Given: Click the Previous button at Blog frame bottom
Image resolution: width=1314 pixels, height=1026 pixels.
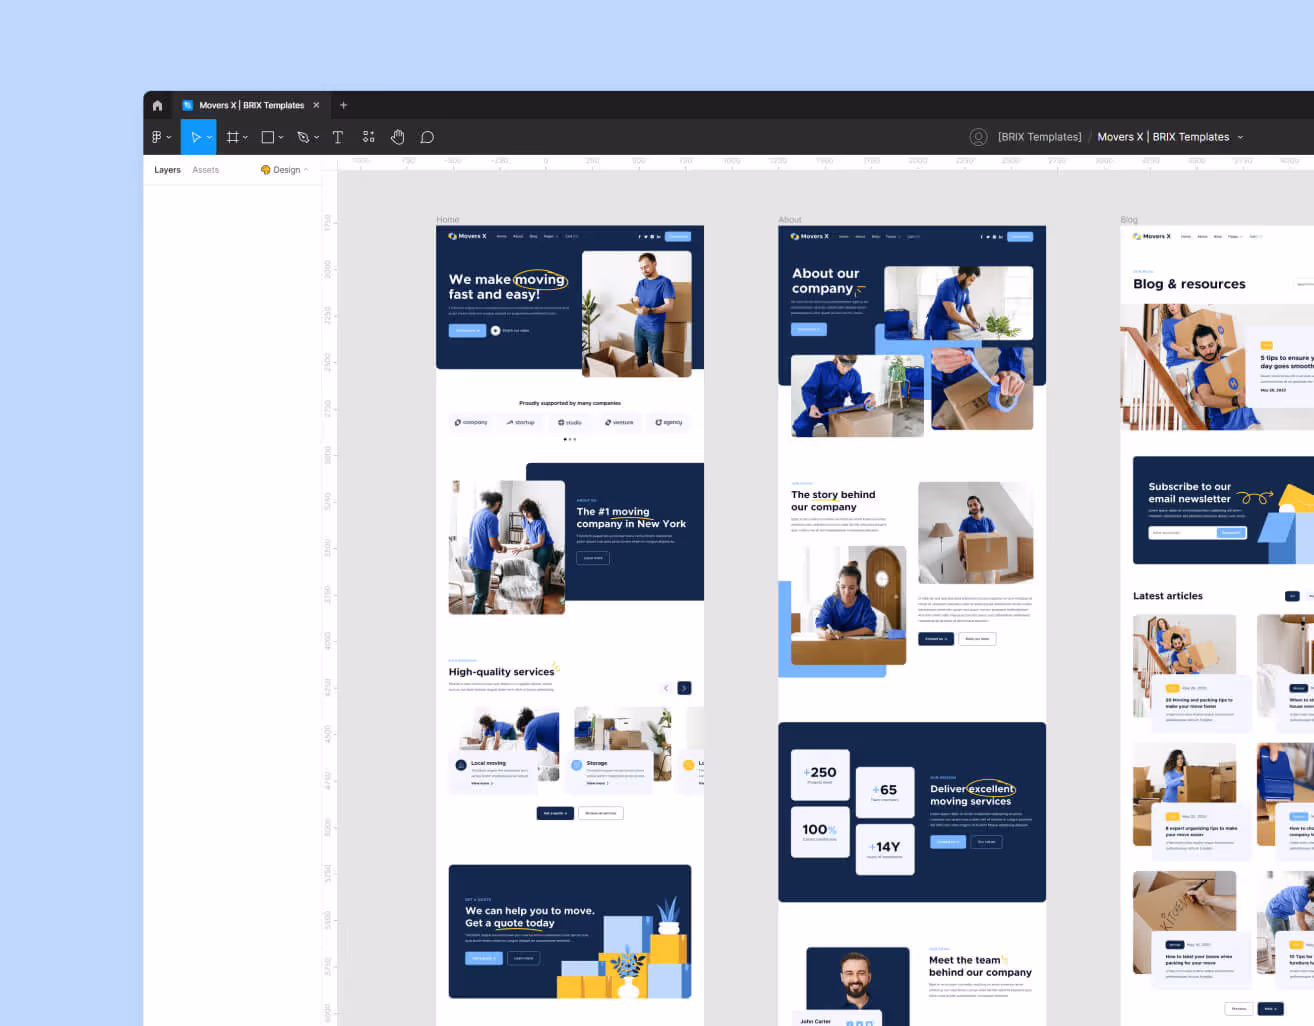Looking at the screenshot, I should (x=1239, y=1008).
